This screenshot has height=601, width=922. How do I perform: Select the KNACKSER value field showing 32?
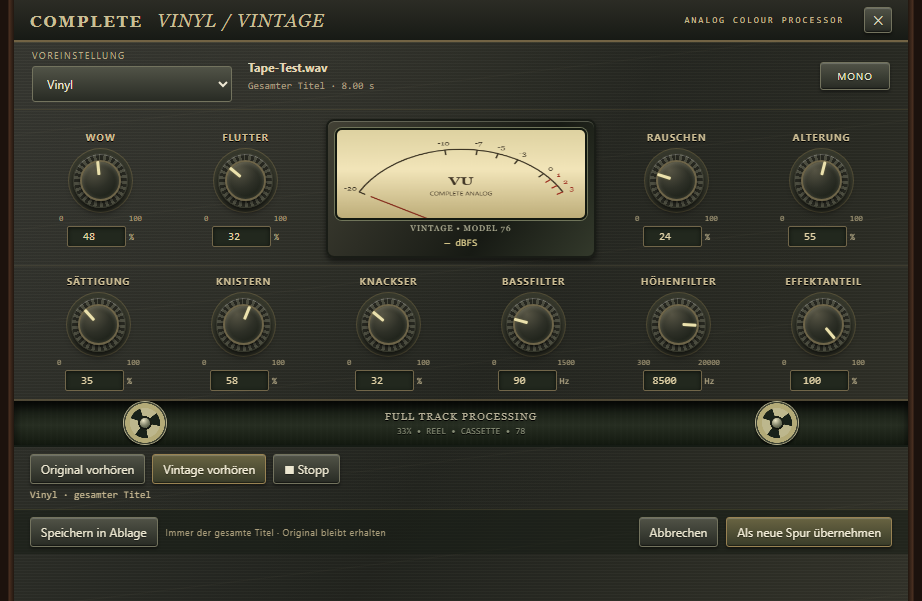[384, 380]
